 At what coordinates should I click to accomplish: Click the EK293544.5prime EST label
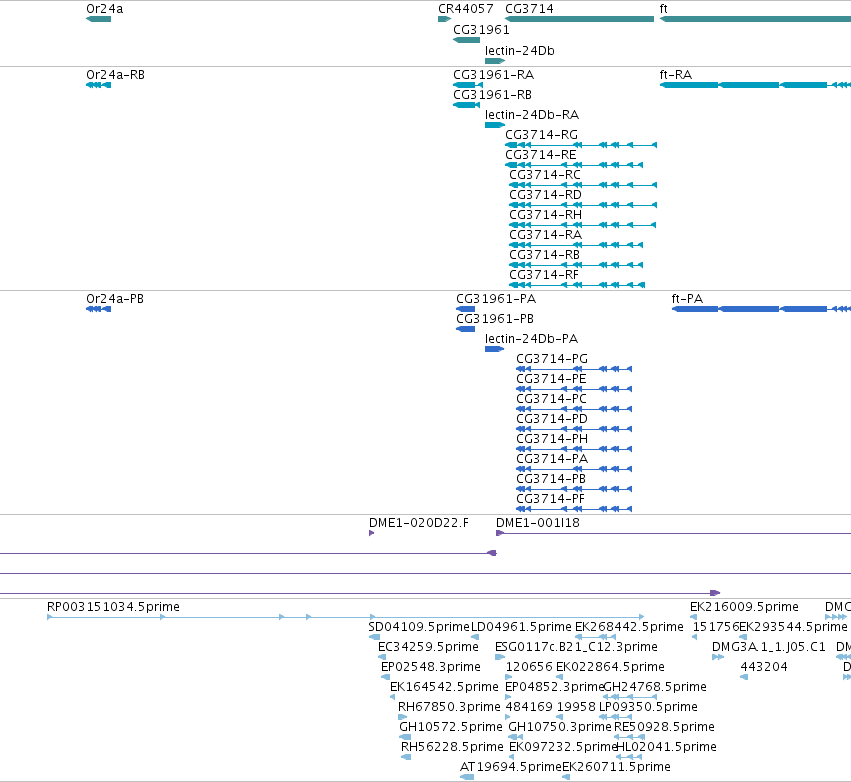(x=793, y=627)
